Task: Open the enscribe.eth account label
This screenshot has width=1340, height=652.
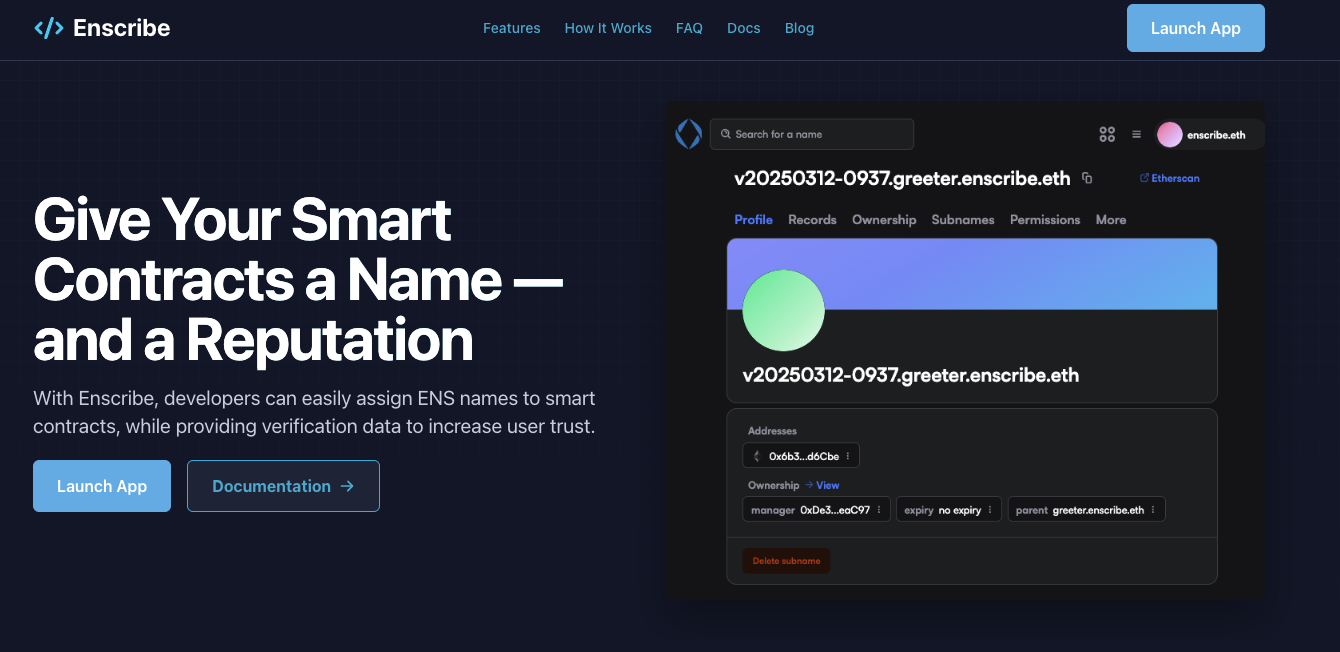Action: point(1216,135)
